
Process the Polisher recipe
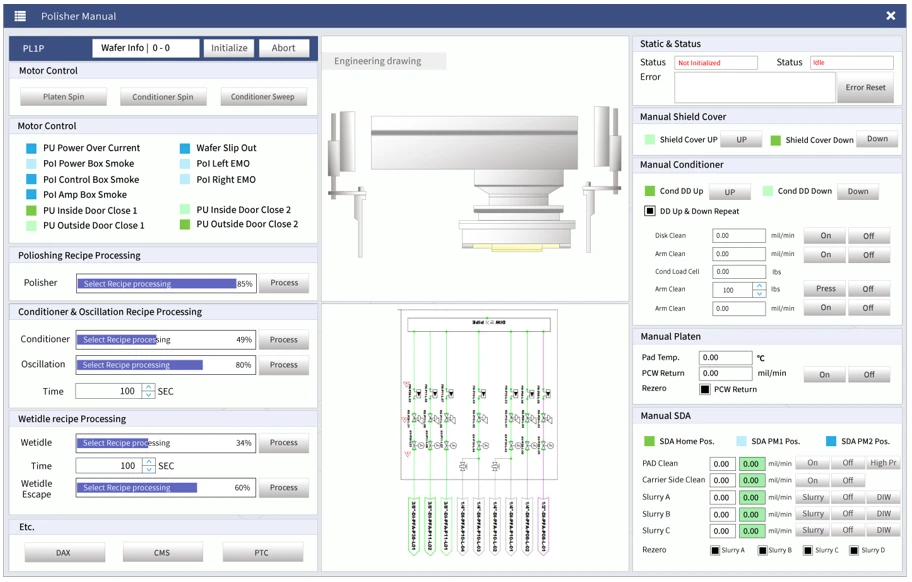tap(284, 283)
